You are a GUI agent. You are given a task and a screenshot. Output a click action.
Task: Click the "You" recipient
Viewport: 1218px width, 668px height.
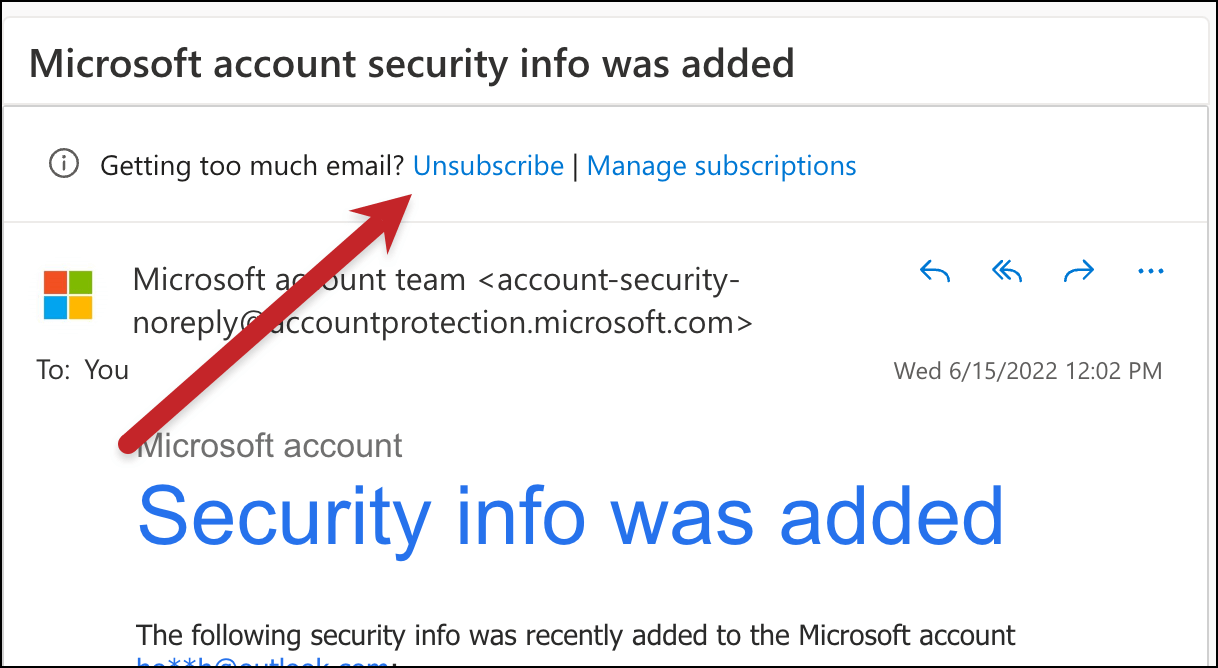pyautogui.click(x=106, y=370)
